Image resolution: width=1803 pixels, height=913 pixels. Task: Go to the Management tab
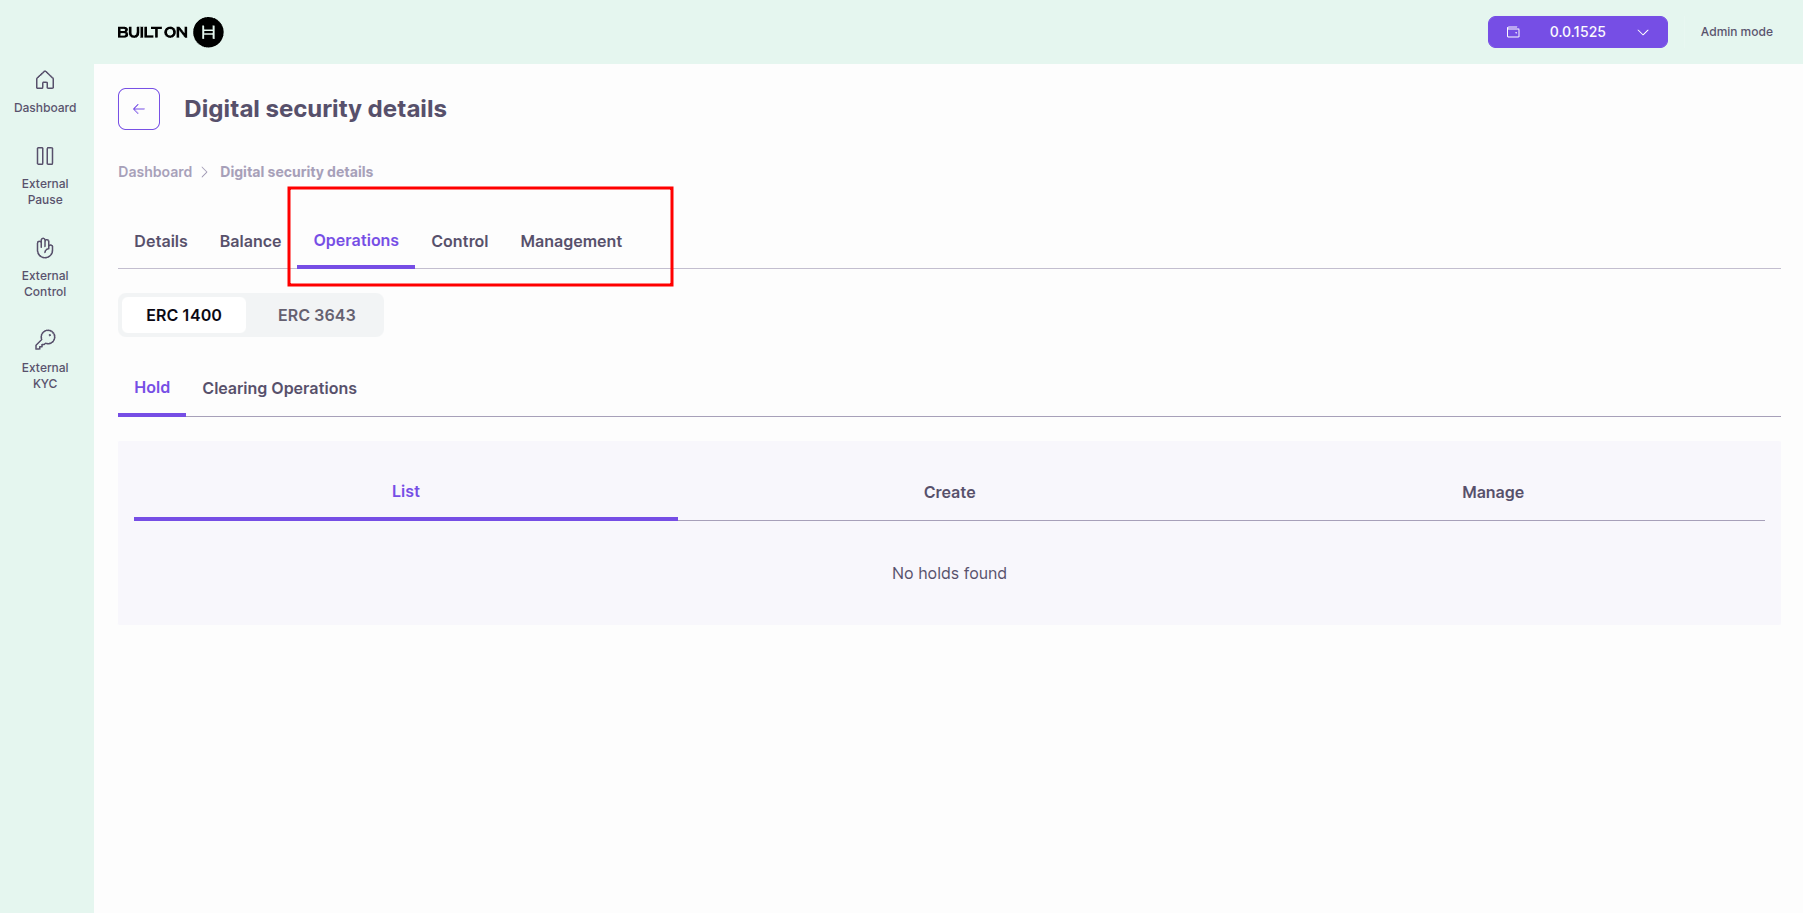571,241
